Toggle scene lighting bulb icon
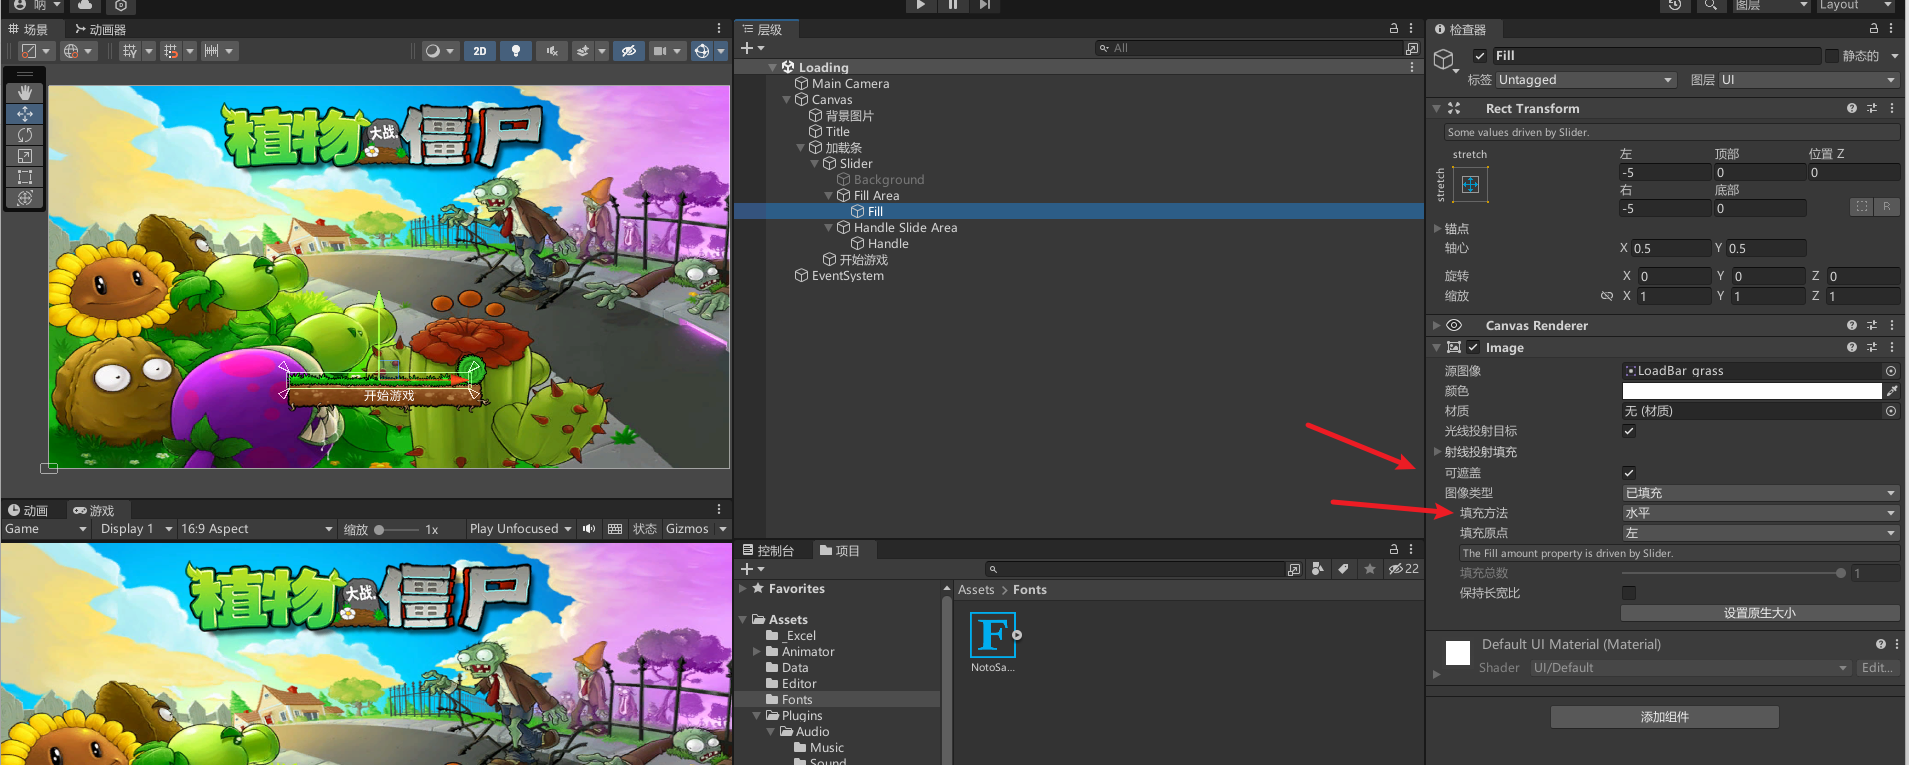 [516, 51]
